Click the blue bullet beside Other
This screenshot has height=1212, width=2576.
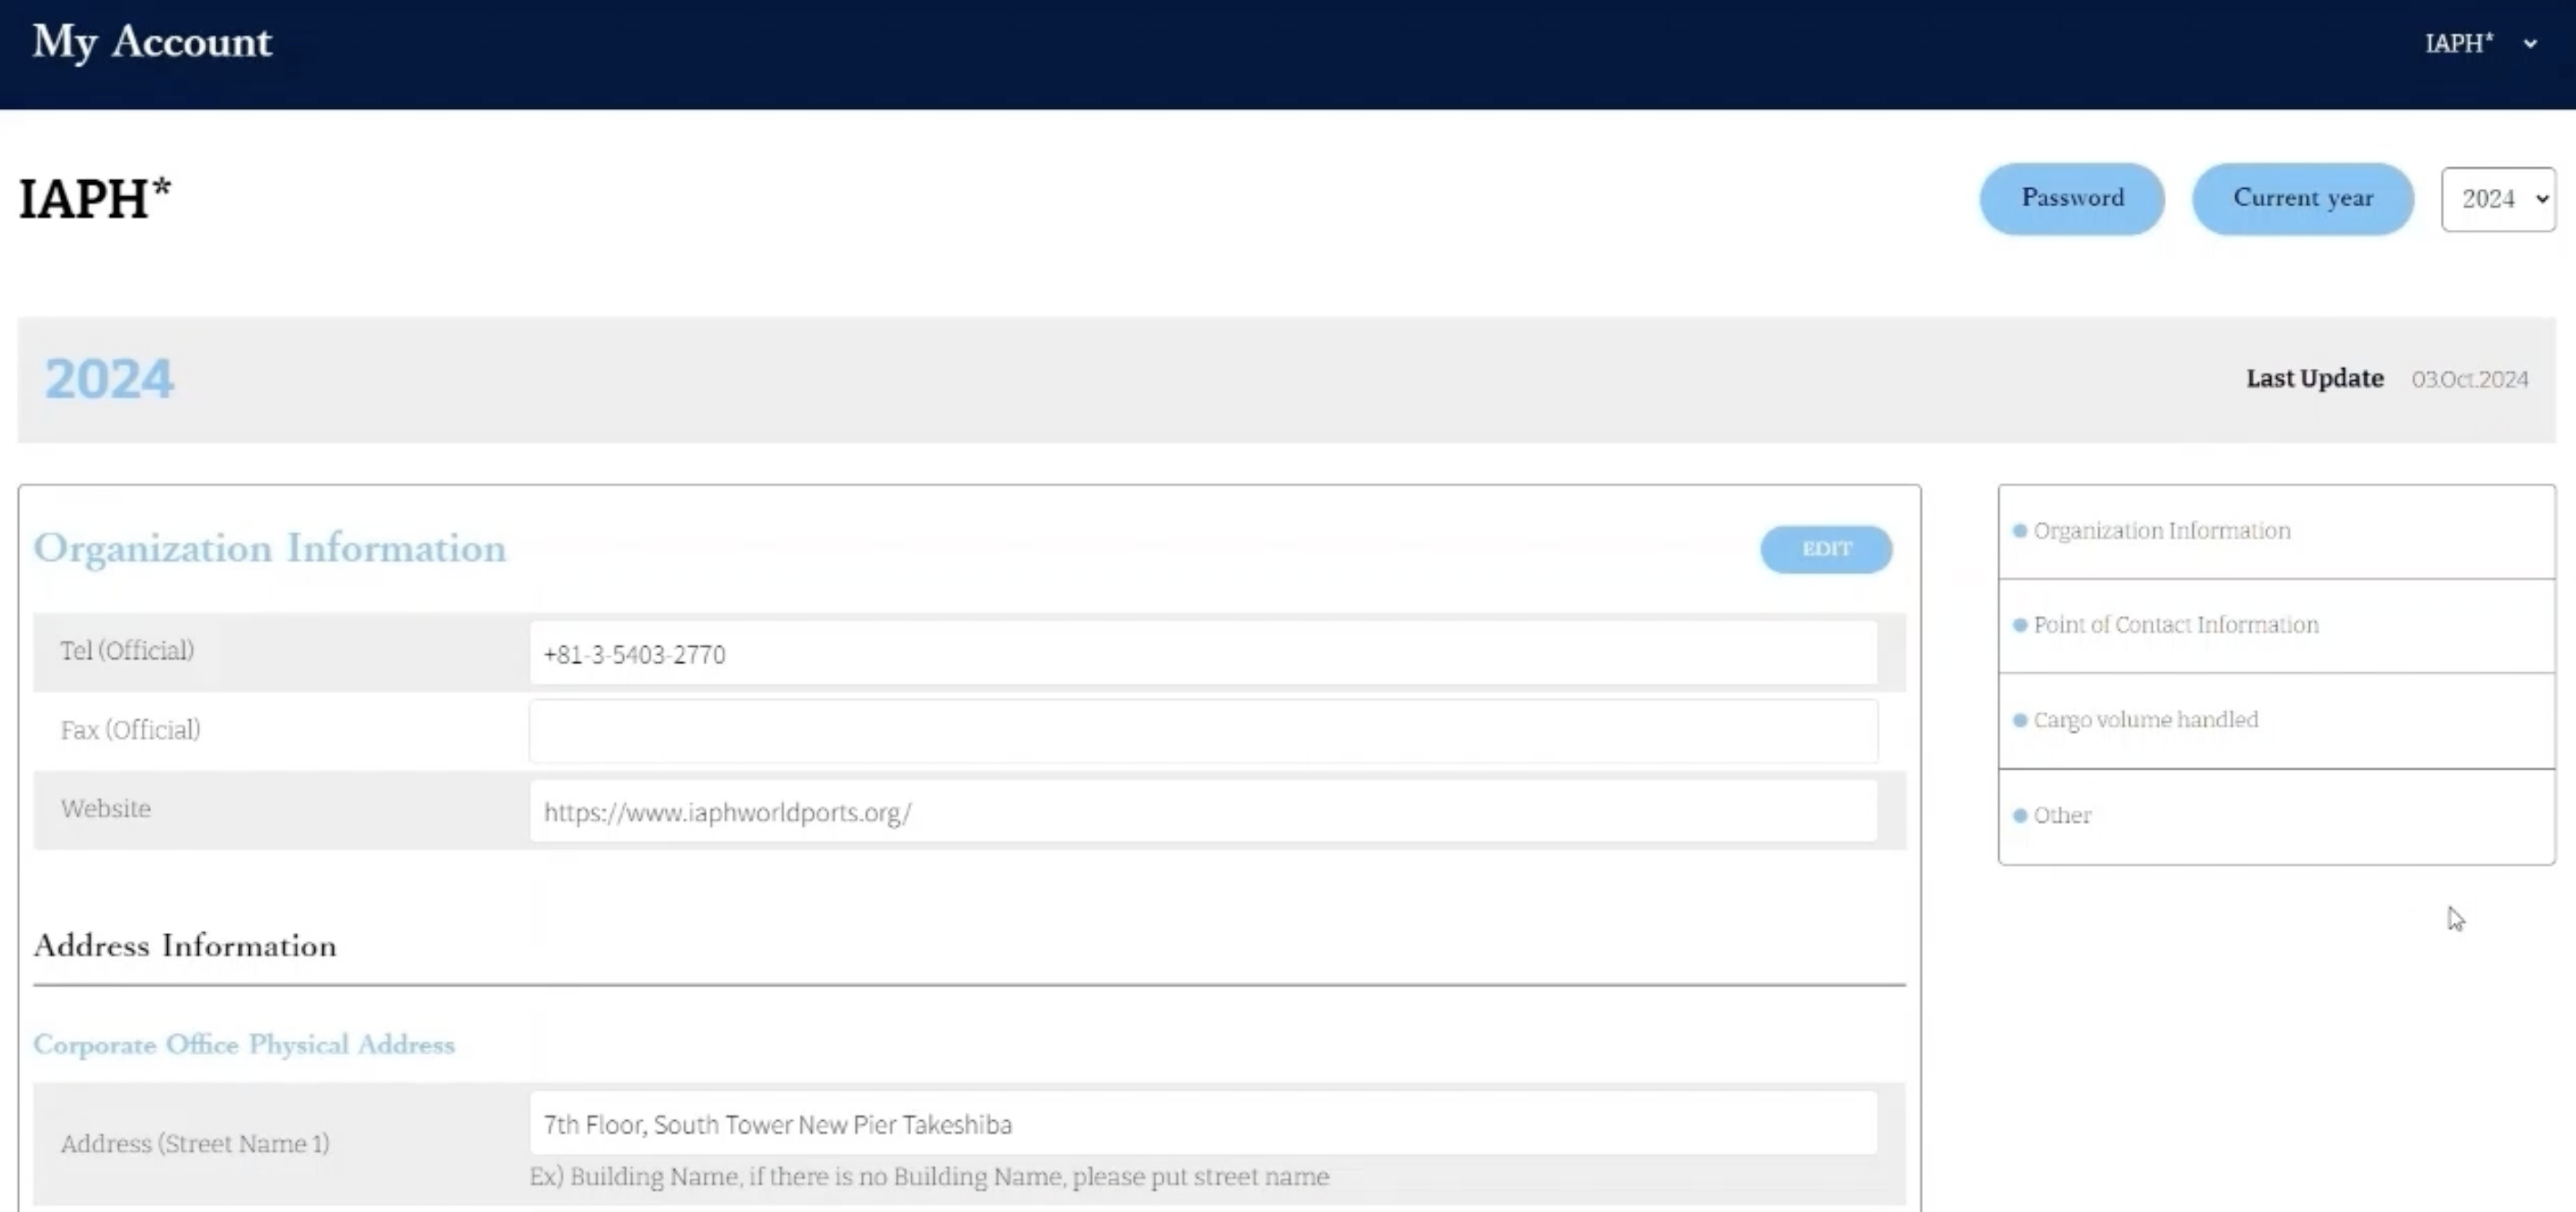coord(2019,816)
